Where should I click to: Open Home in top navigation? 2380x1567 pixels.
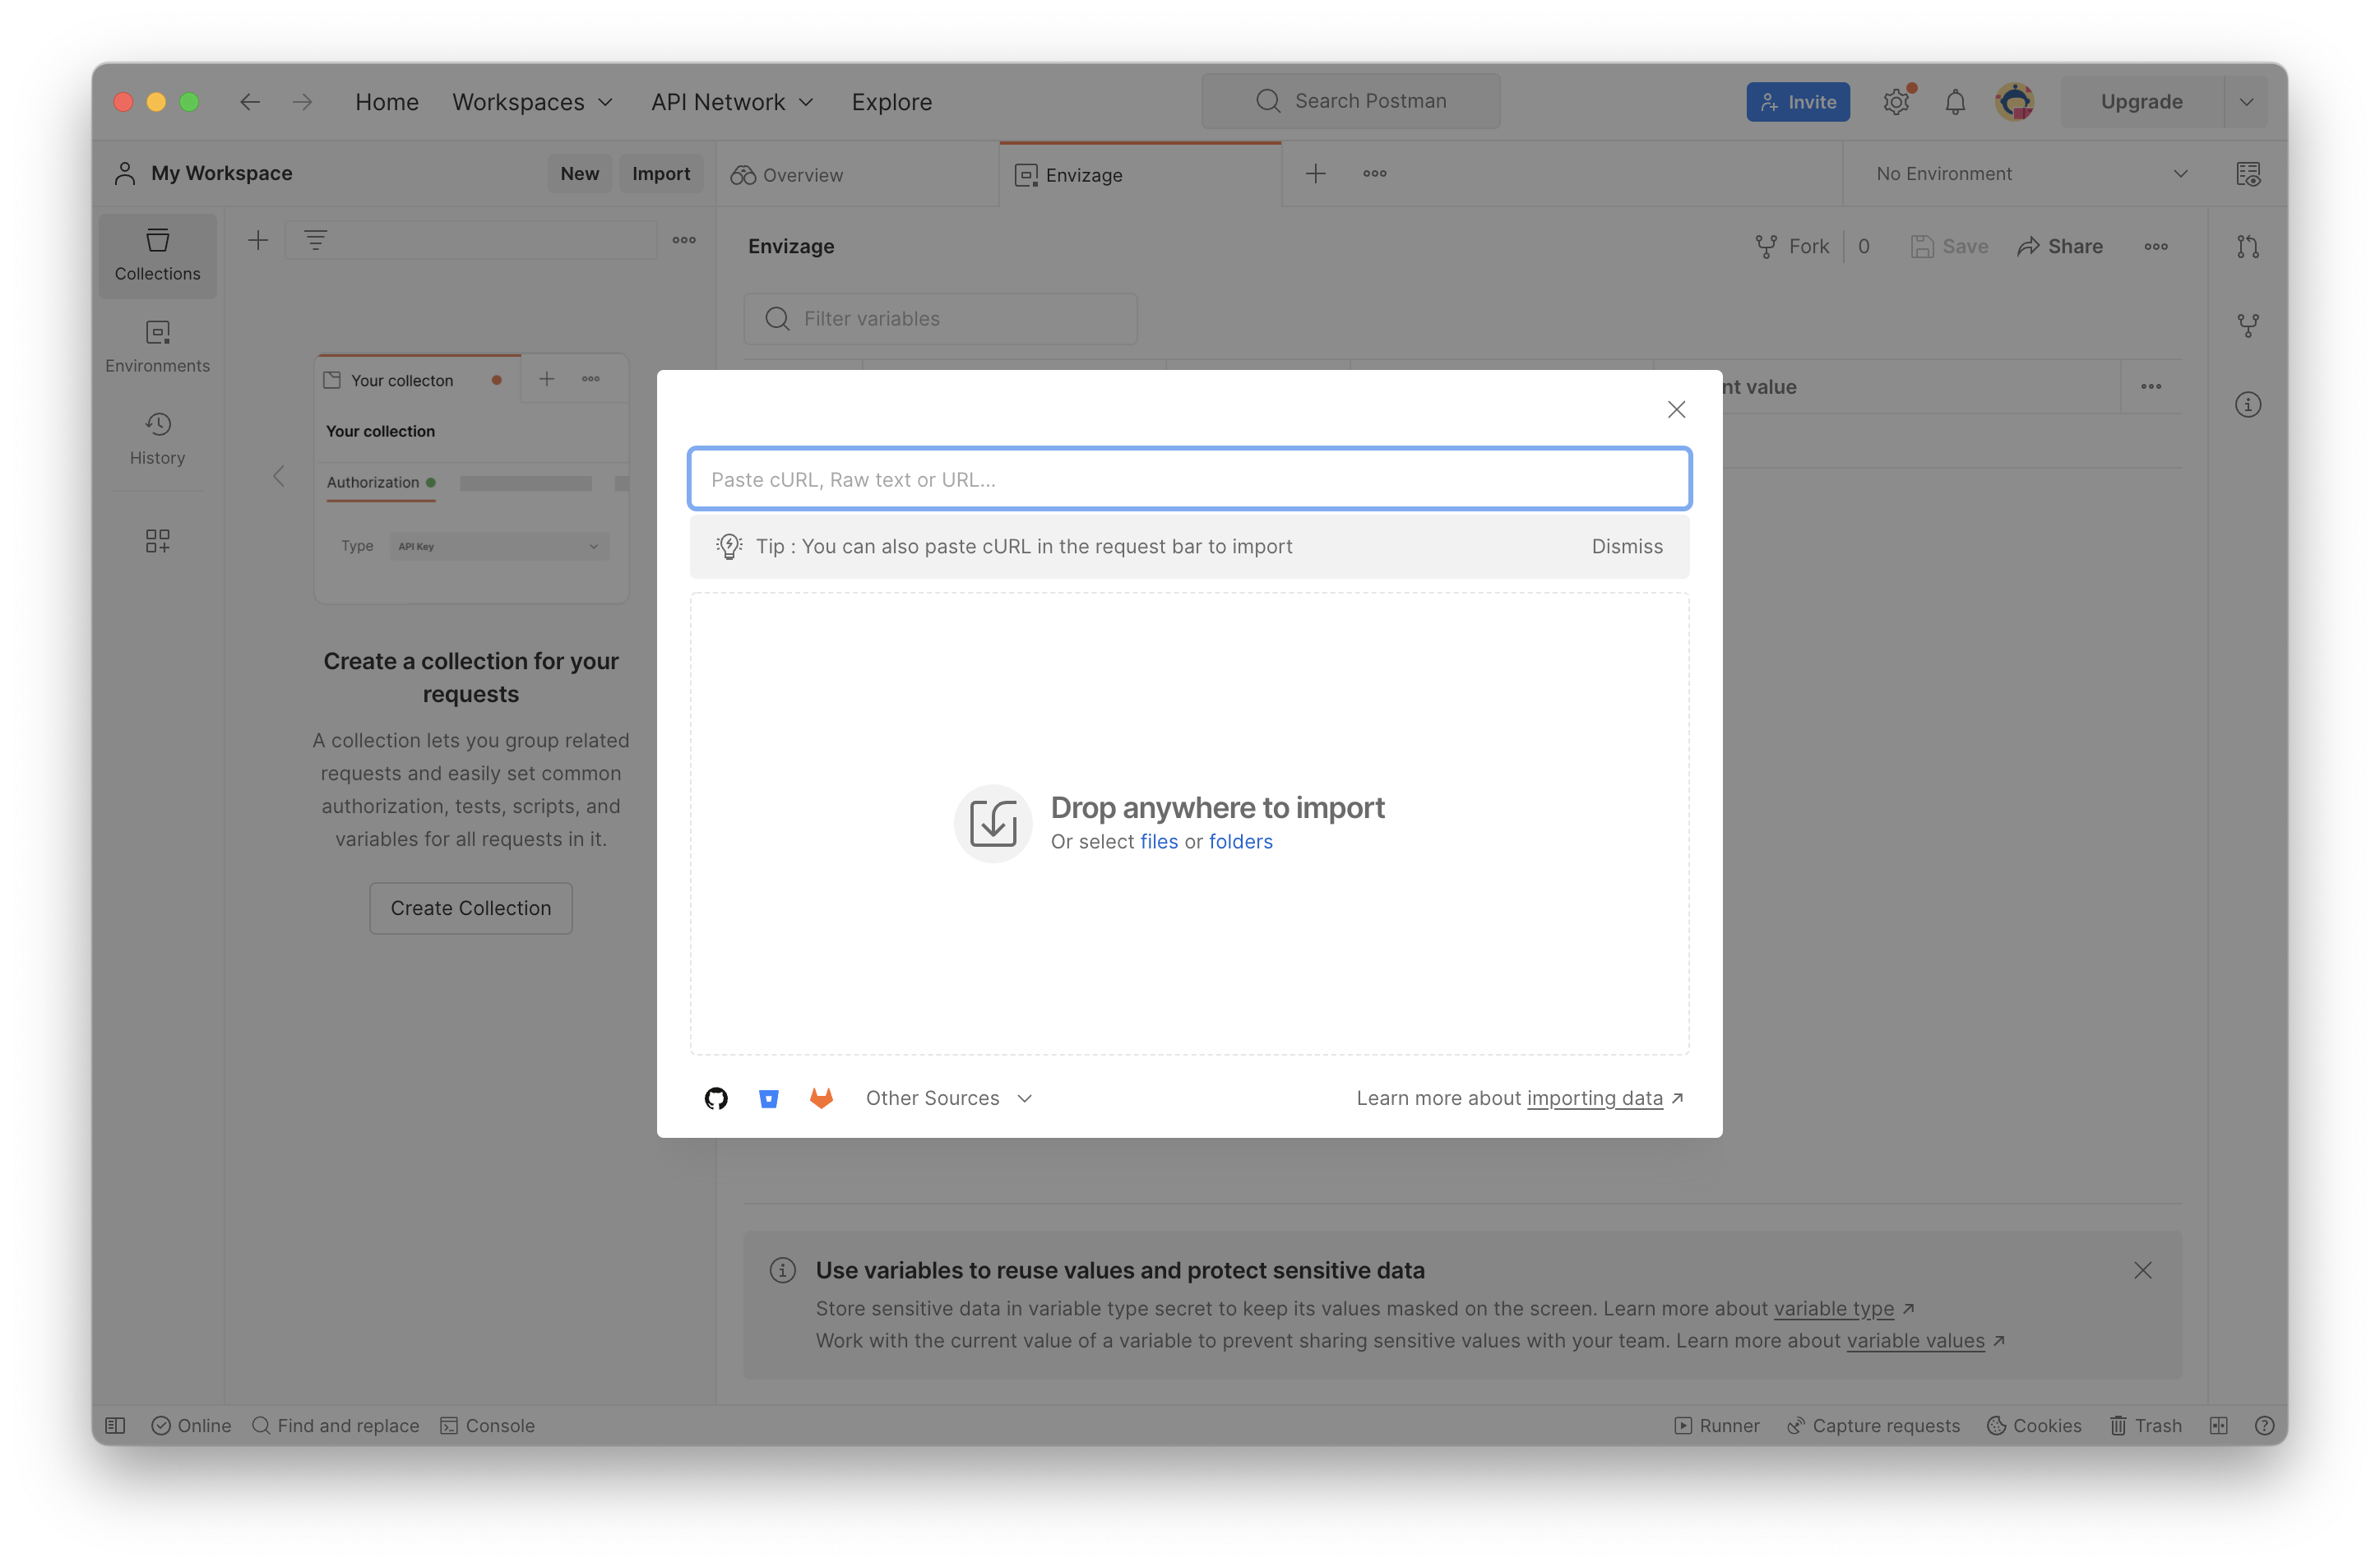387,102
